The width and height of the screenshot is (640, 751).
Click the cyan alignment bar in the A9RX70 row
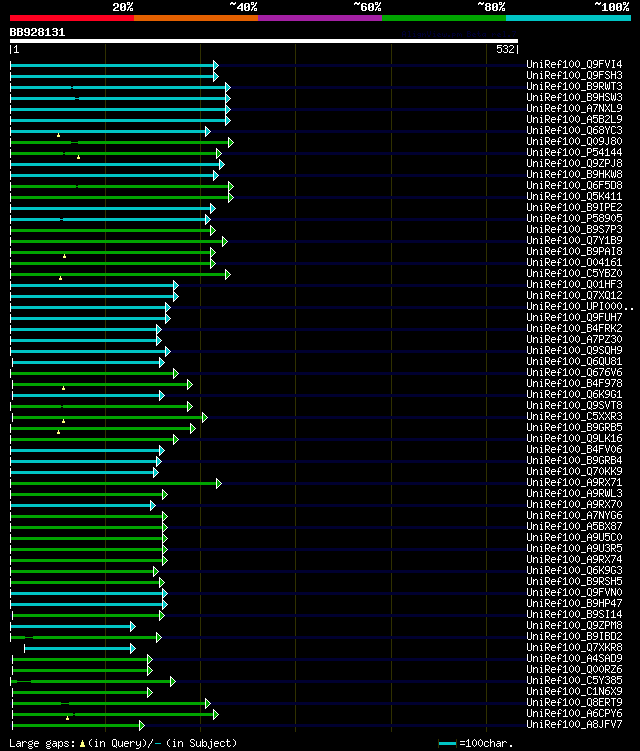click(x=83, y=506)
